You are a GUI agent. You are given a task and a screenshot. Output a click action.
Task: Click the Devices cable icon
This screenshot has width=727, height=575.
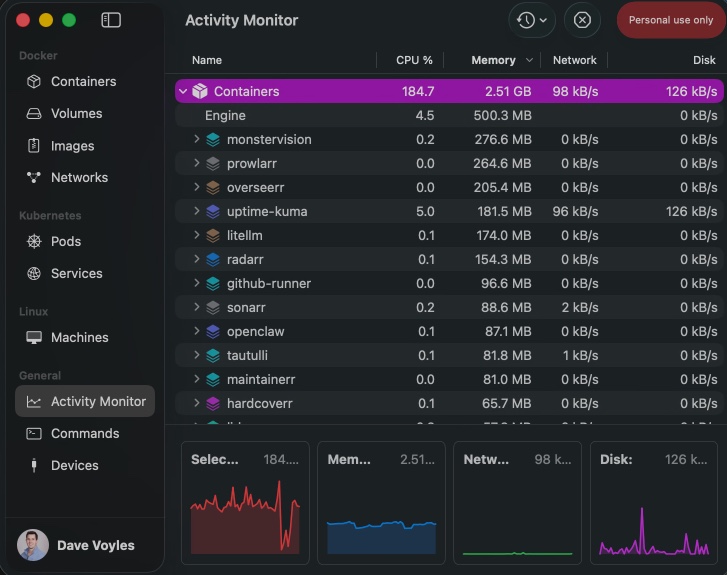pyautogui.click(x=34, y=465)
